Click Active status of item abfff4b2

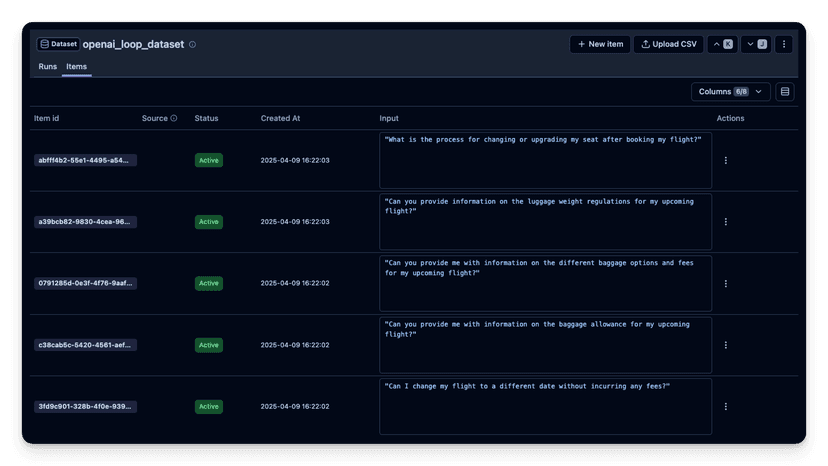(x=209, y=160)
